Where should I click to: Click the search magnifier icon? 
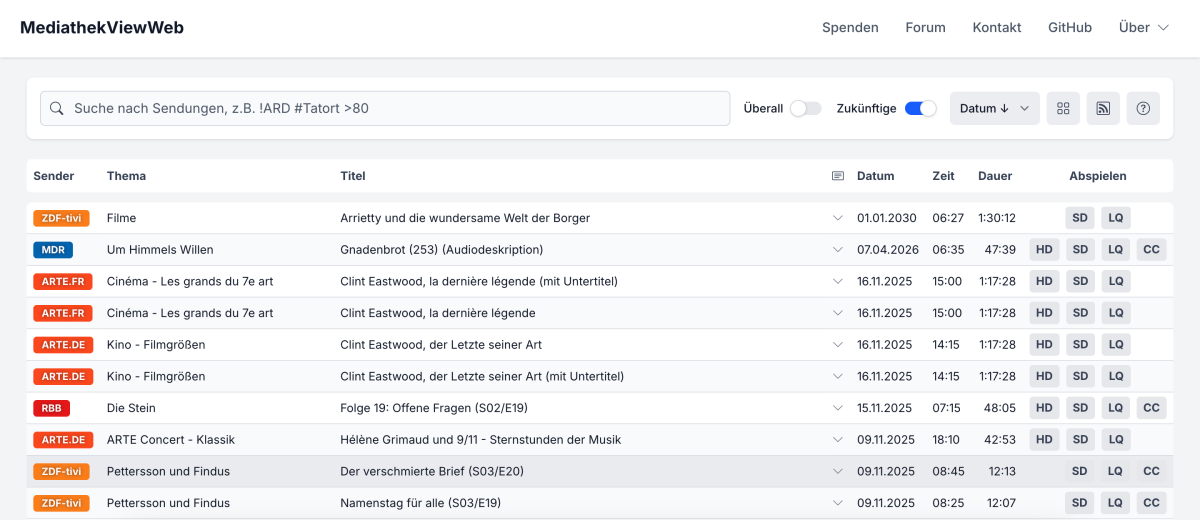pyautogui.click(x=56, y=108)
